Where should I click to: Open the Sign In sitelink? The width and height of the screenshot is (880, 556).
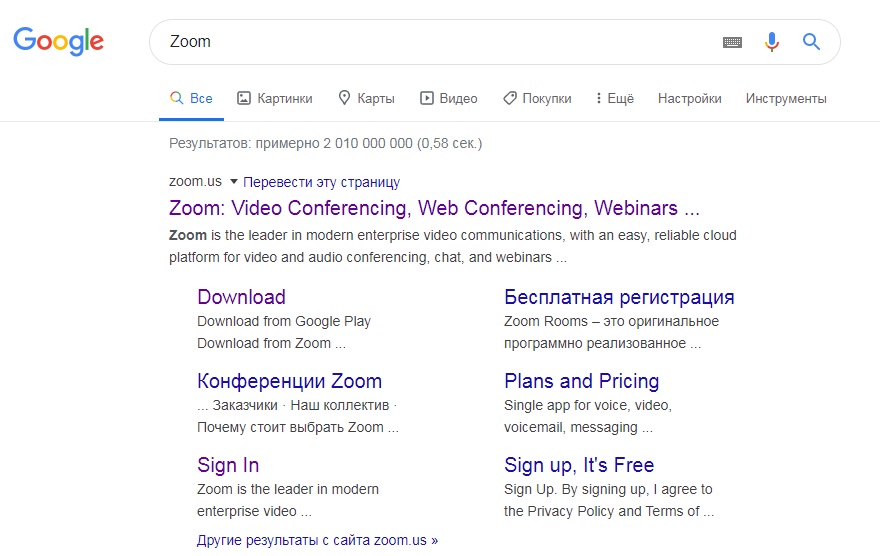[228, 465]
